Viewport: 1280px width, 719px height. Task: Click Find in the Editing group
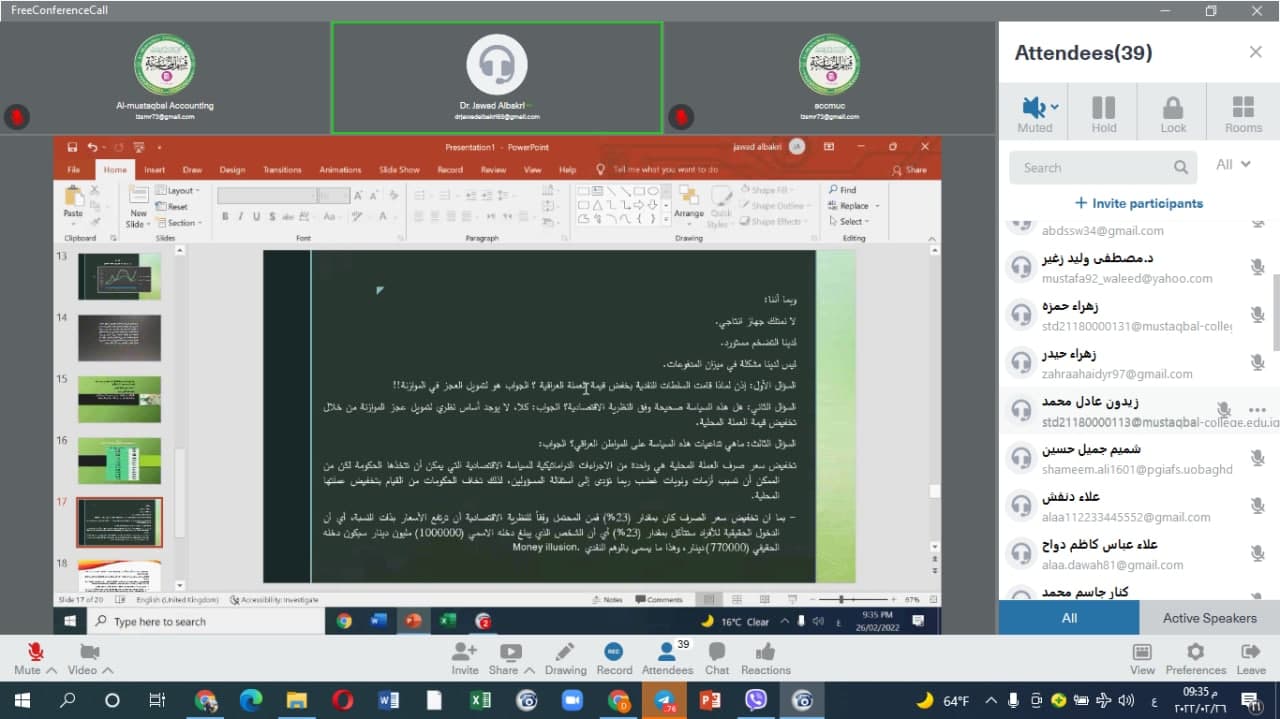tap(842, 189)
